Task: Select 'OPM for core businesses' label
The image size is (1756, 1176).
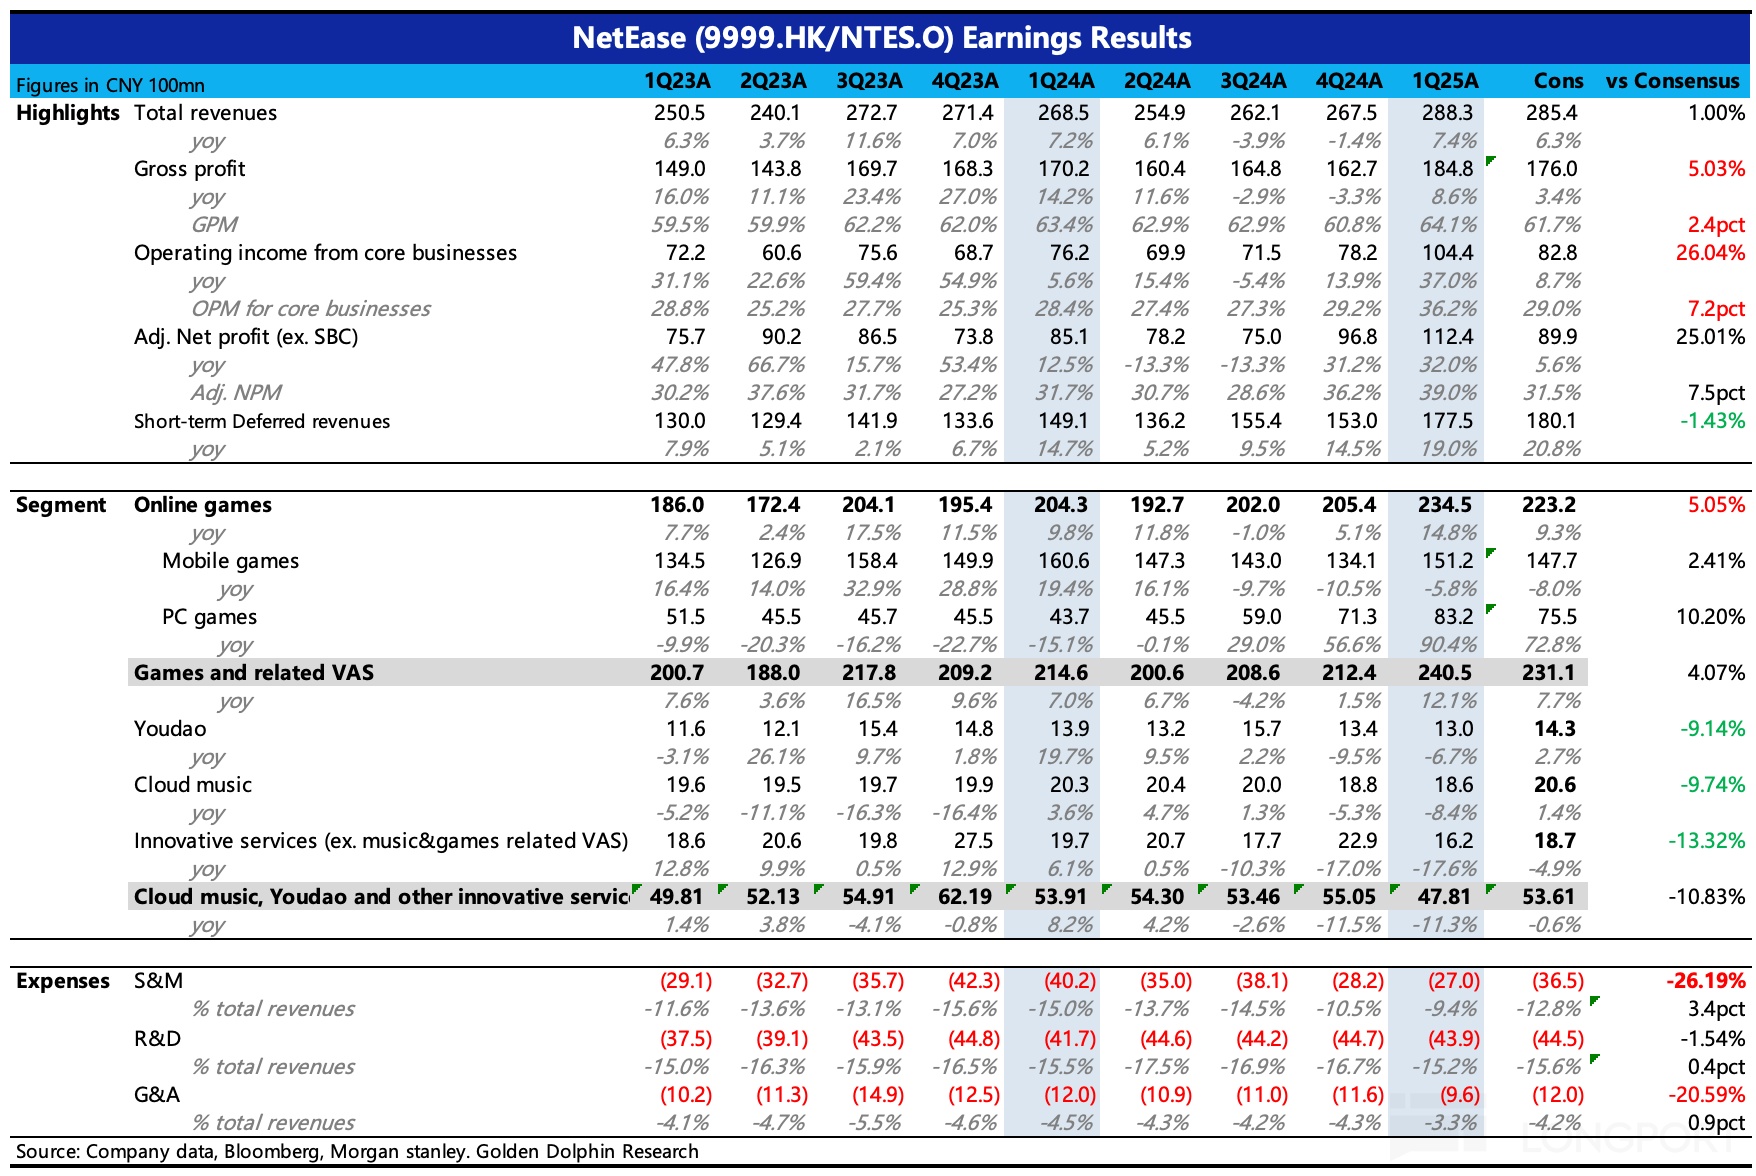Action: pyautogui.click(x=311, y=309)
